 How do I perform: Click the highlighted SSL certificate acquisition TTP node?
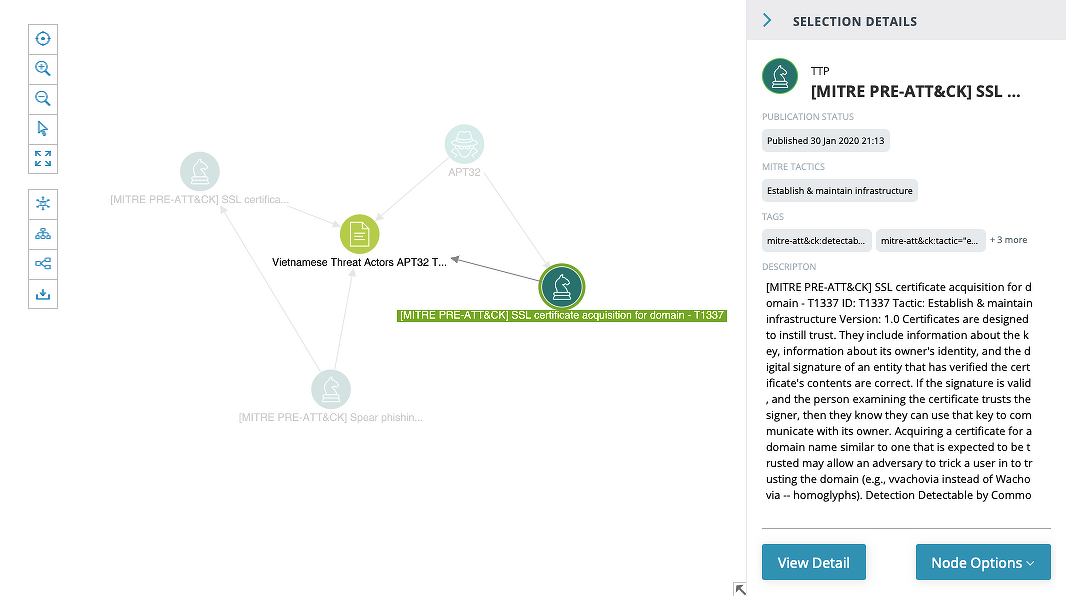click(562, 286)
